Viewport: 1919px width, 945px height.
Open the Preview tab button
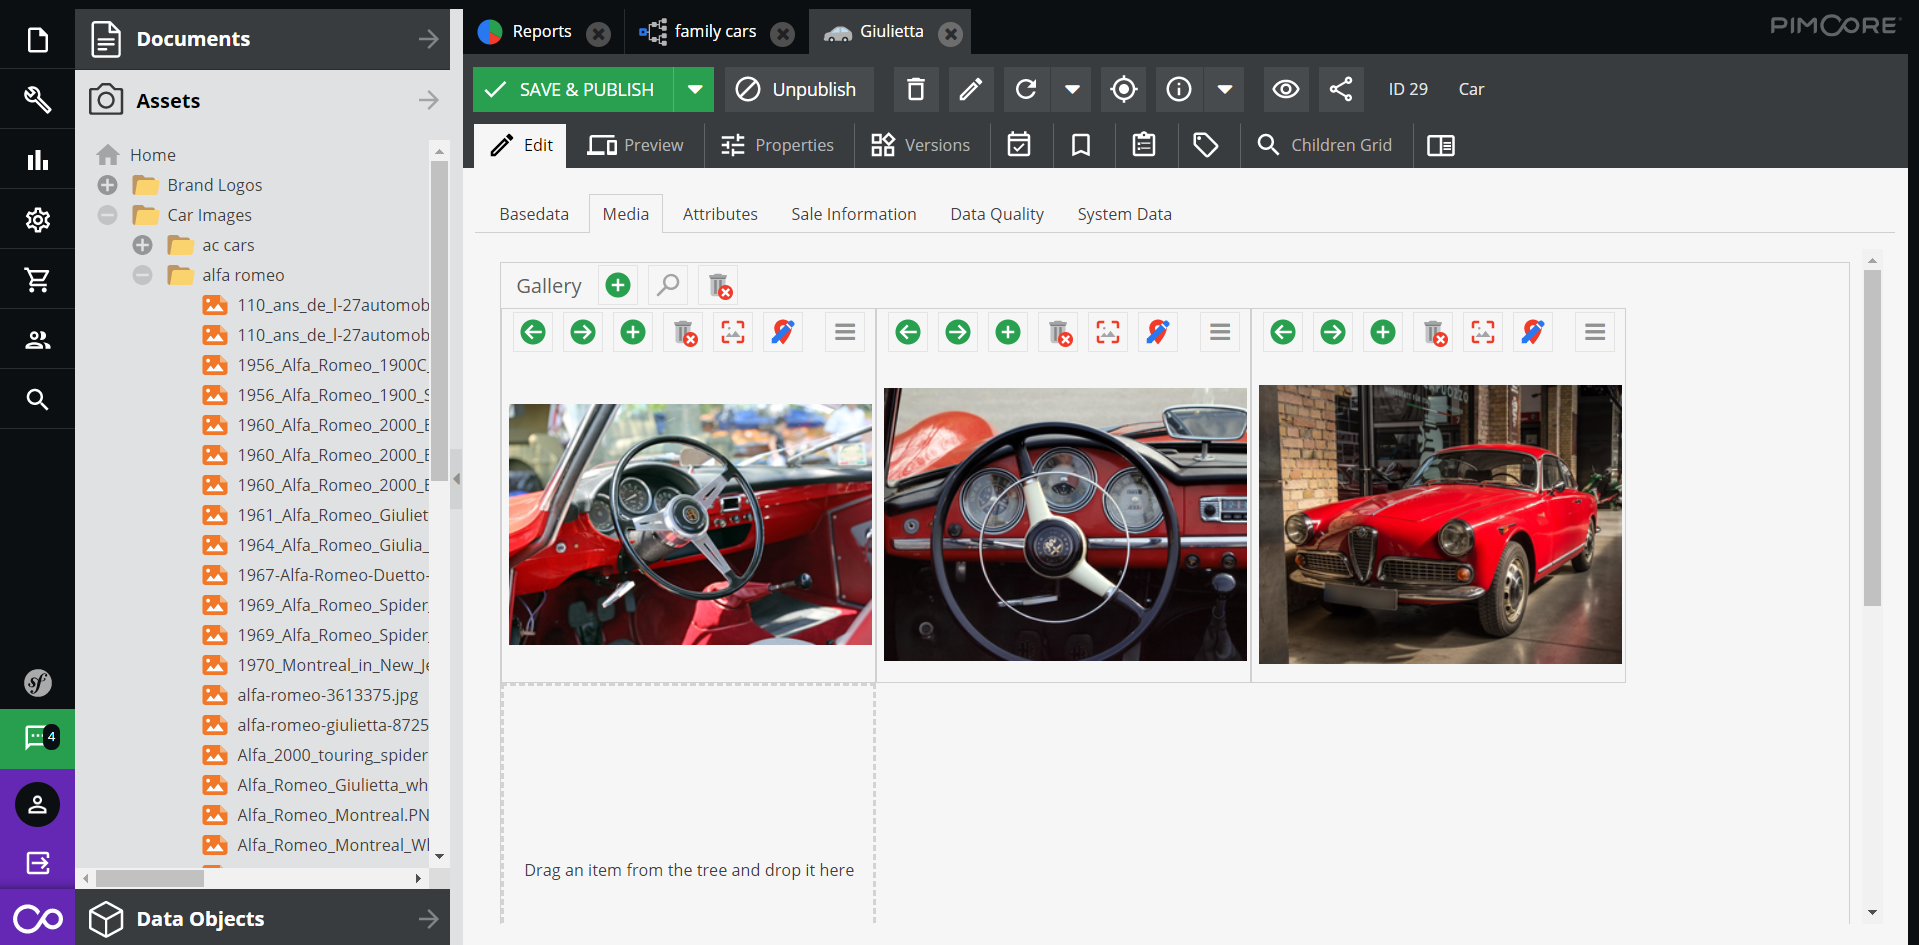point(636,145)
